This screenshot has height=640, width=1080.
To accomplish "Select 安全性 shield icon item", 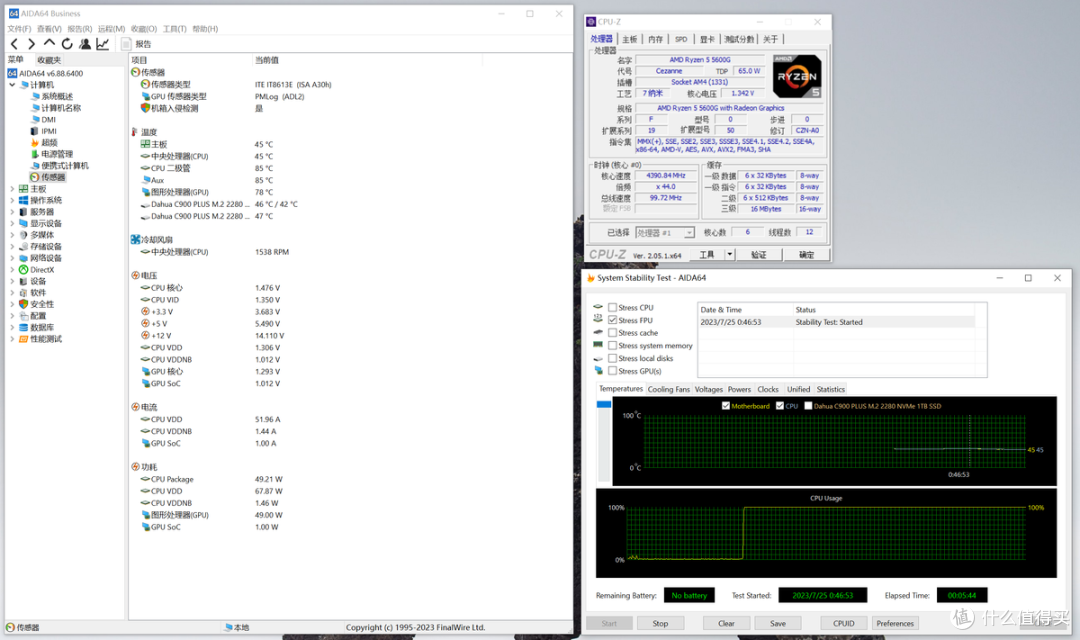I will (23, 304).
